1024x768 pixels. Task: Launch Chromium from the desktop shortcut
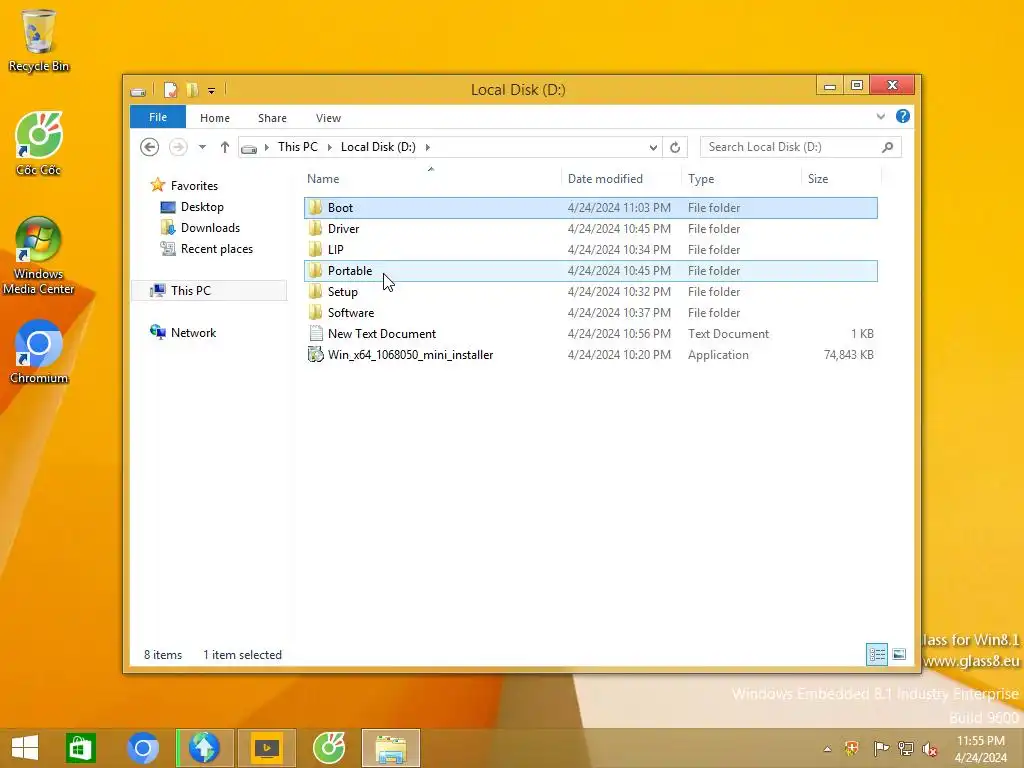(39, 352)
